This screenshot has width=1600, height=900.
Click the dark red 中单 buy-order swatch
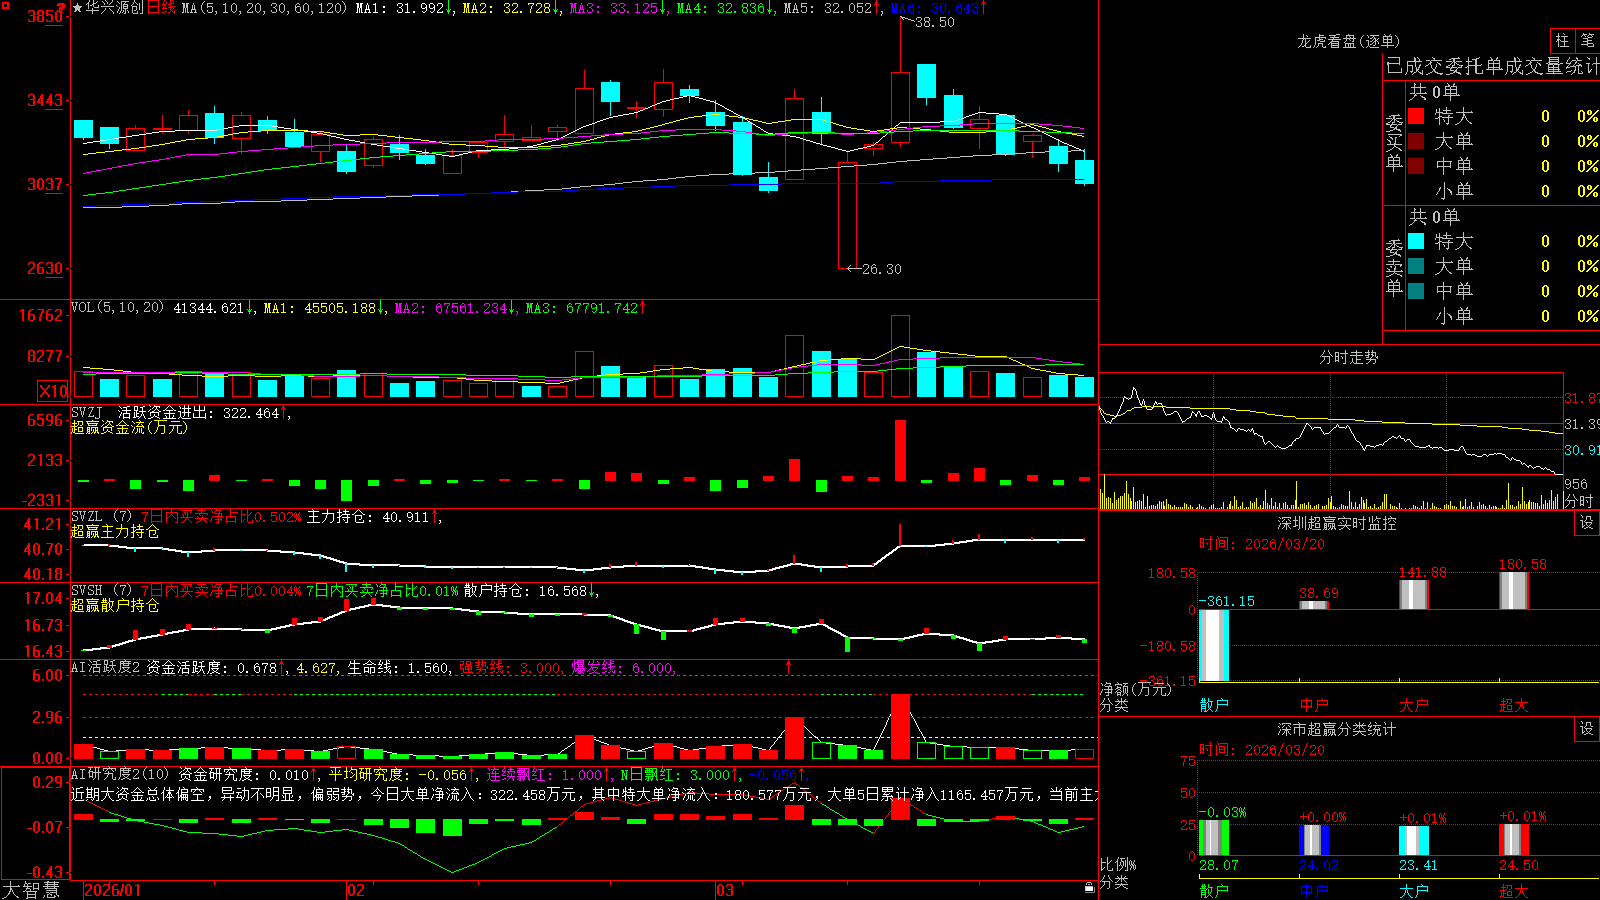(x=1416, y=166)
